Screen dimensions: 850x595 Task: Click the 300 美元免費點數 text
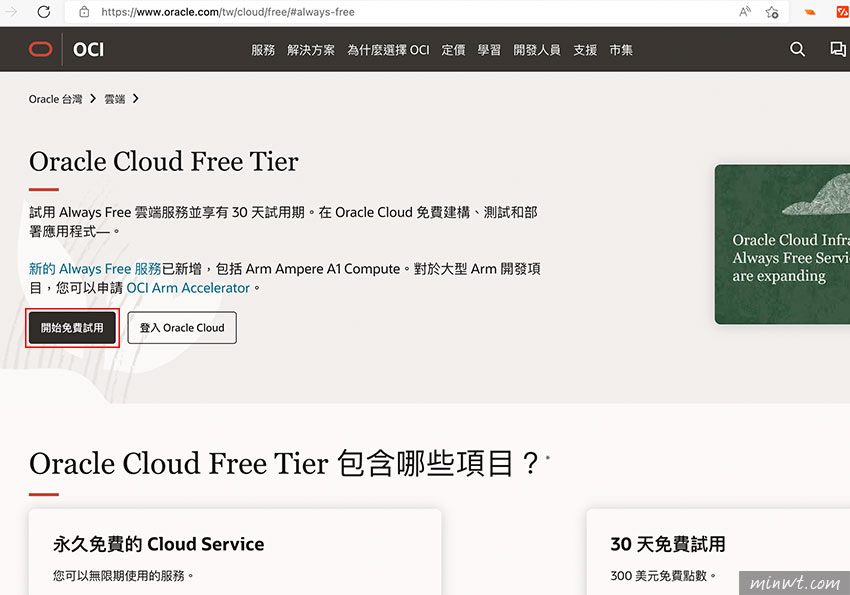[664, 575]
